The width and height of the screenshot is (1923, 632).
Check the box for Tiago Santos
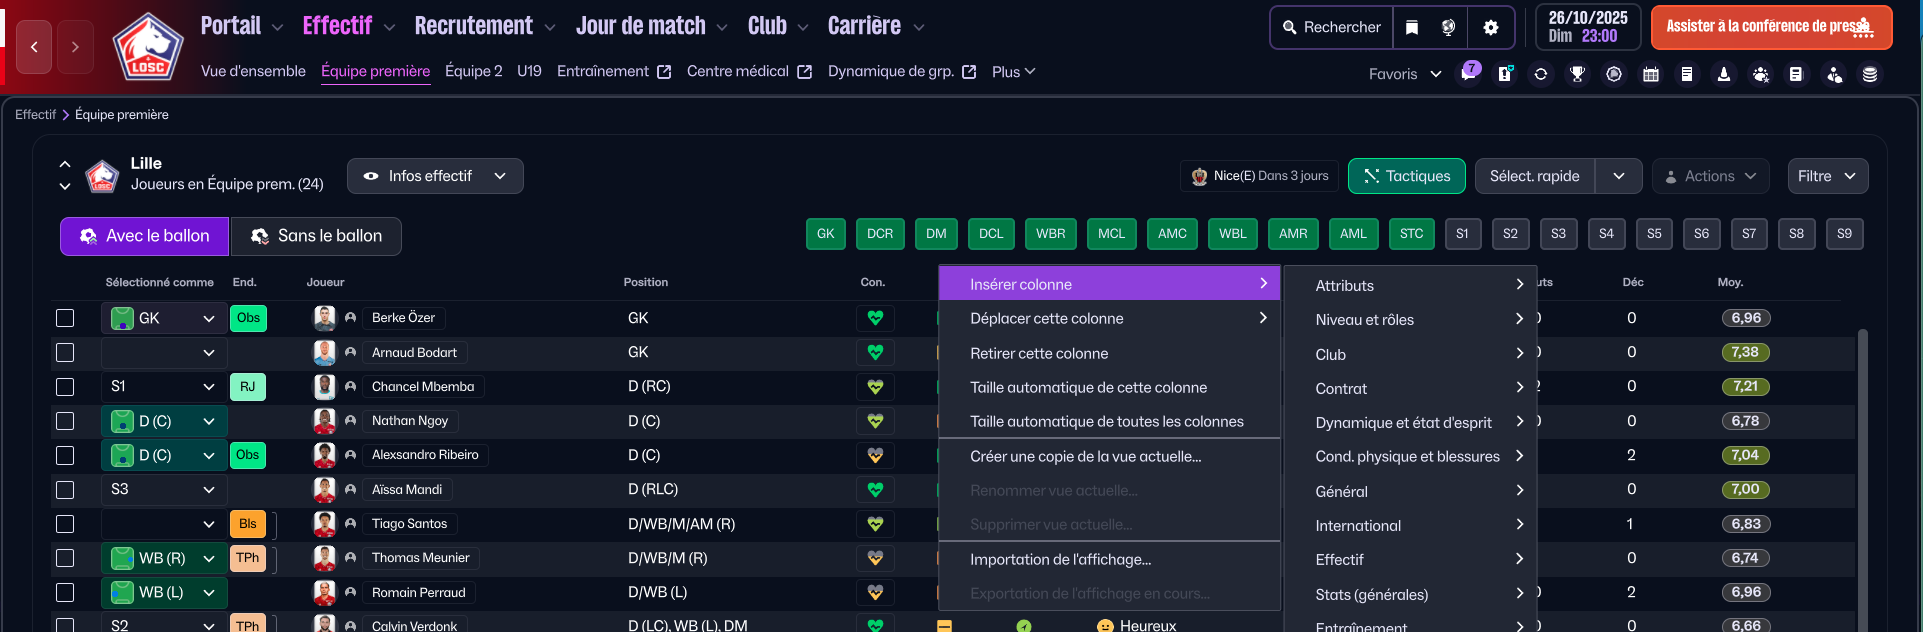pos(65,524)
